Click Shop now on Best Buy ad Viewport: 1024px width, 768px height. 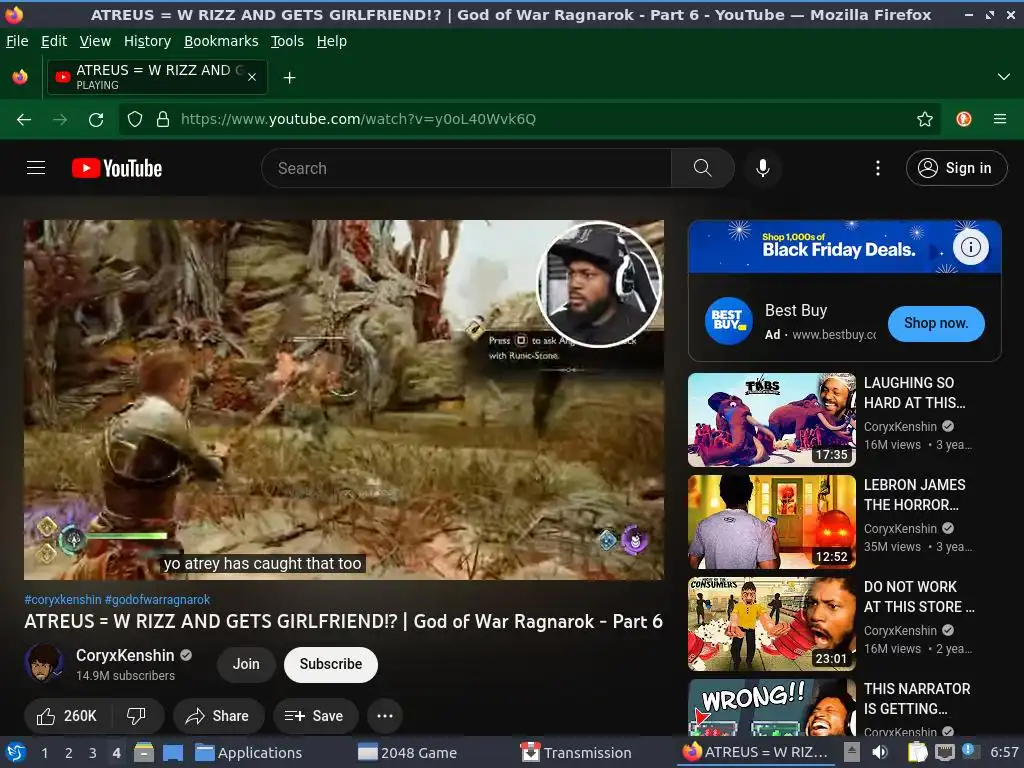point(936,323)
